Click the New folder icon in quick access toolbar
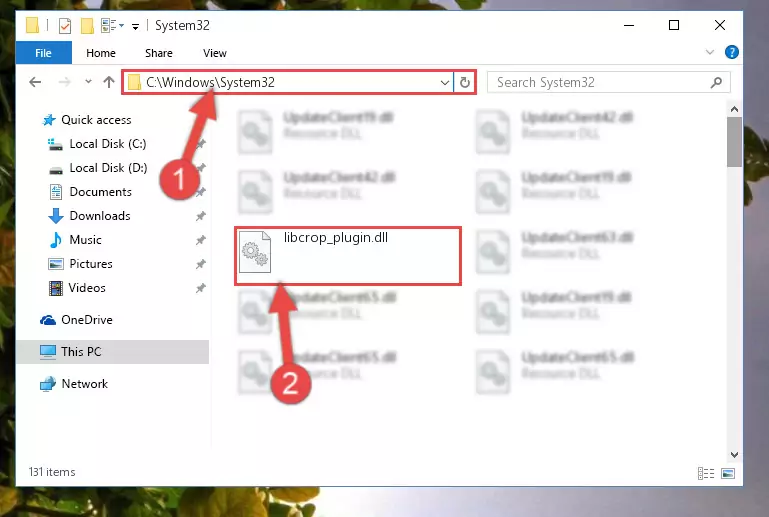769x517 pixels. pyautogui.click(x=87, y=26)
